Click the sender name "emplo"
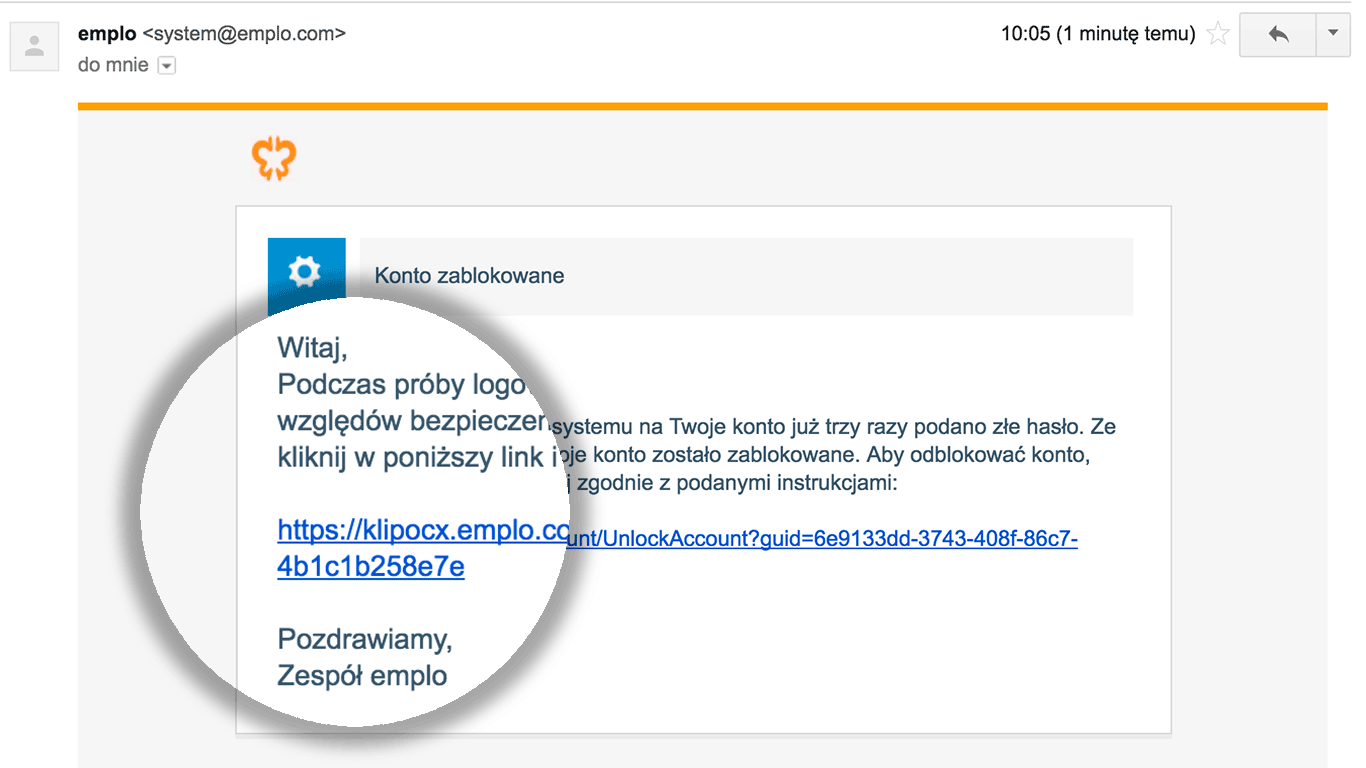The height and width of the screenshot is (768, 1366). pos(106,33)
